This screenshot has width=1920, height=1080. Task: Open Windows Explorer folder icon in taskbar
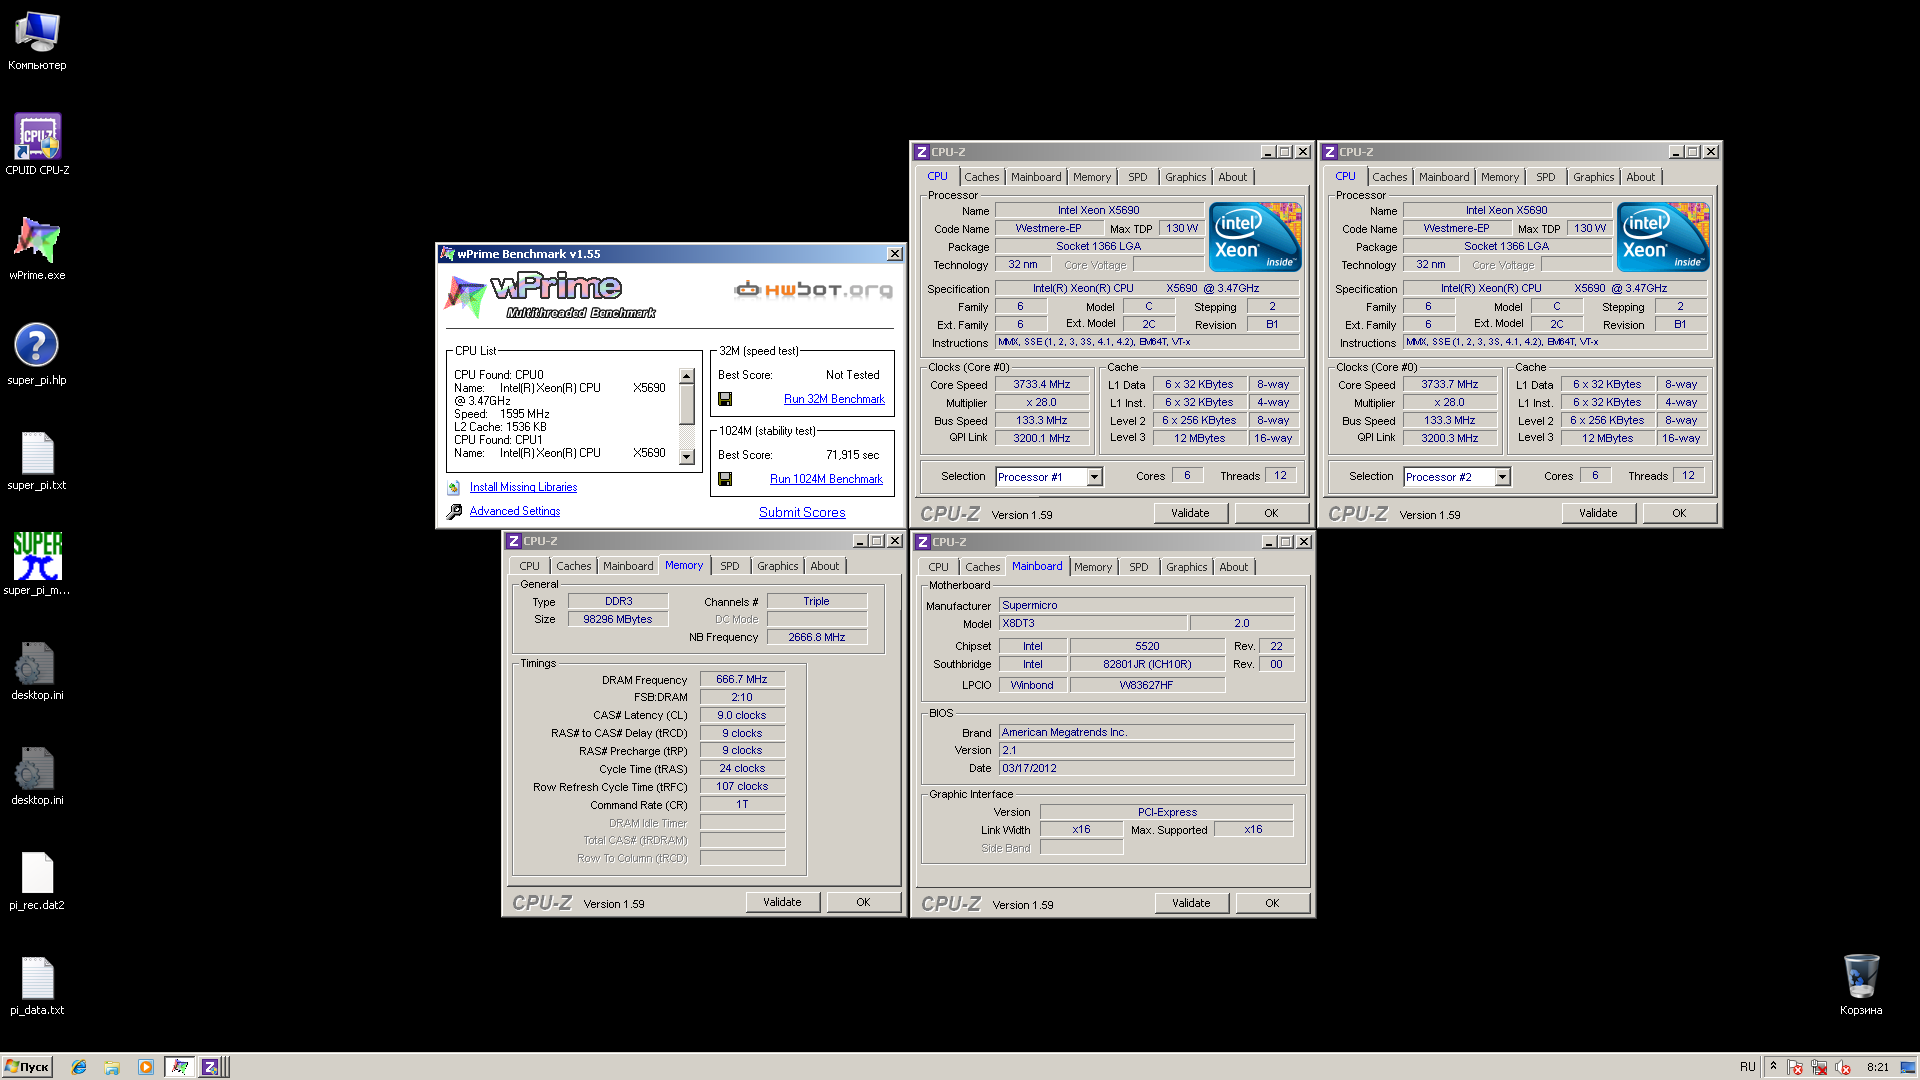(112, 1067)
